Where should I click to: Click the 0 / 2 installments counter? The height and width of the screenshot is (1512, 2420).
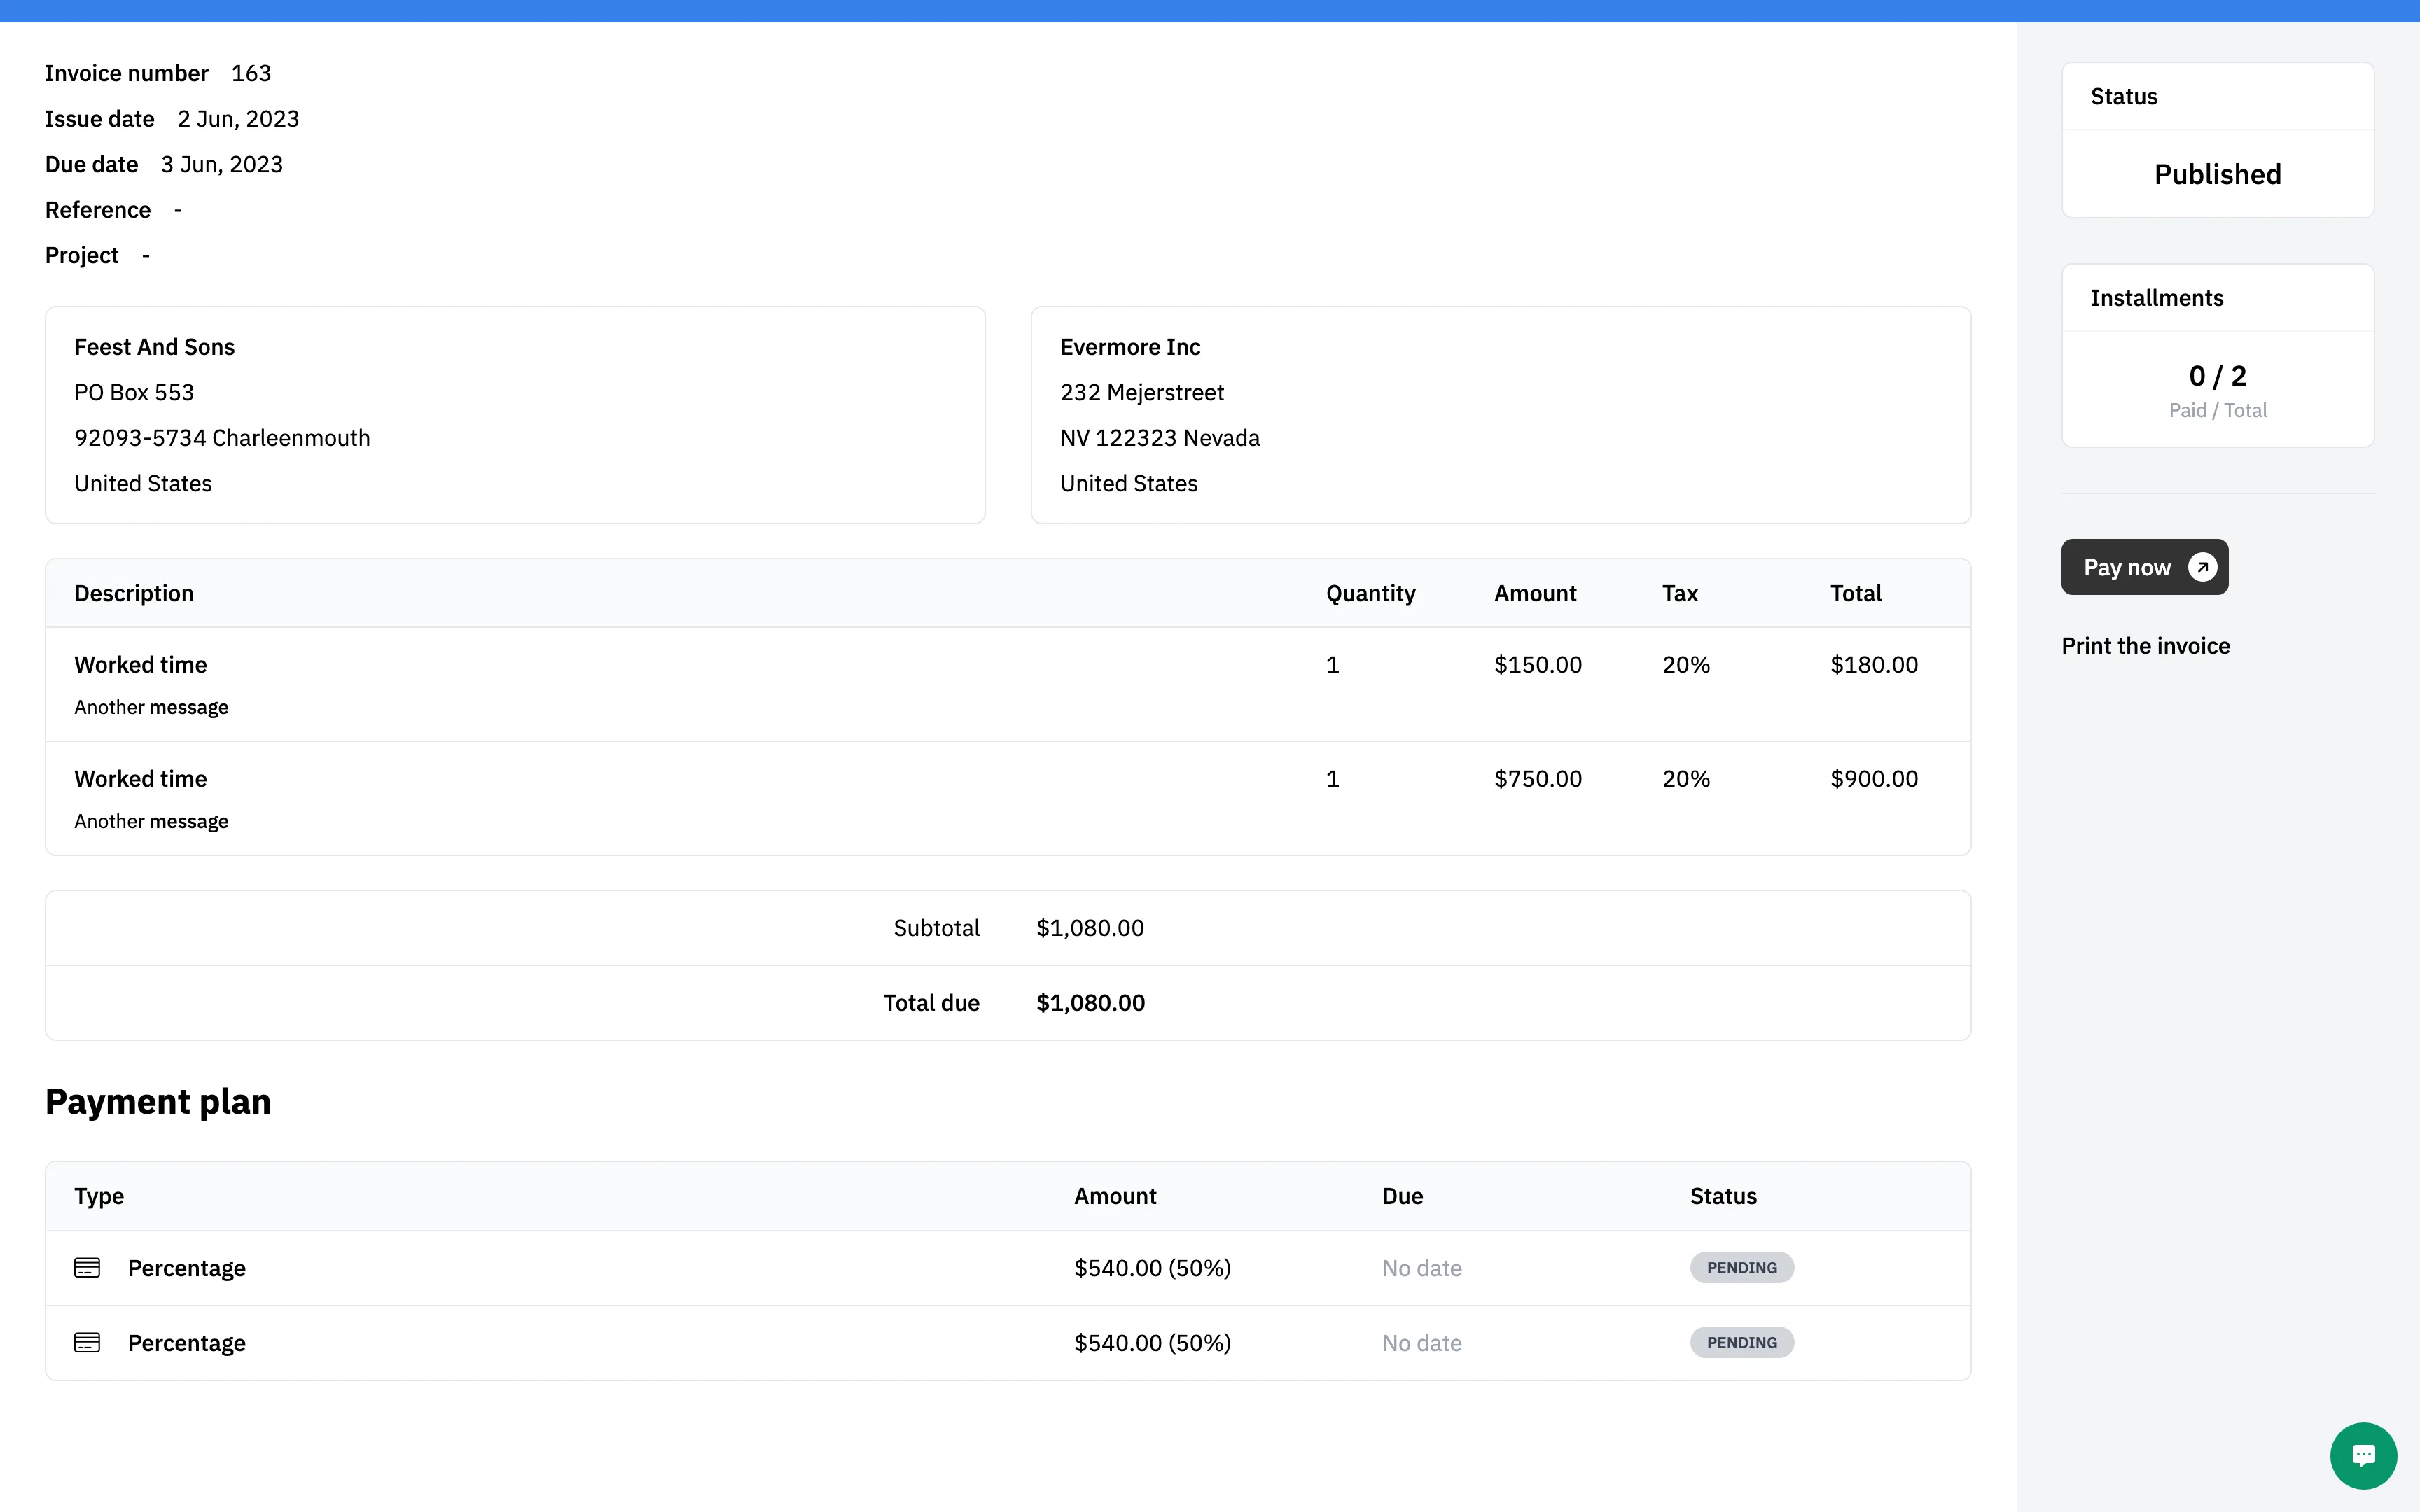click(x=2217, y=376)
